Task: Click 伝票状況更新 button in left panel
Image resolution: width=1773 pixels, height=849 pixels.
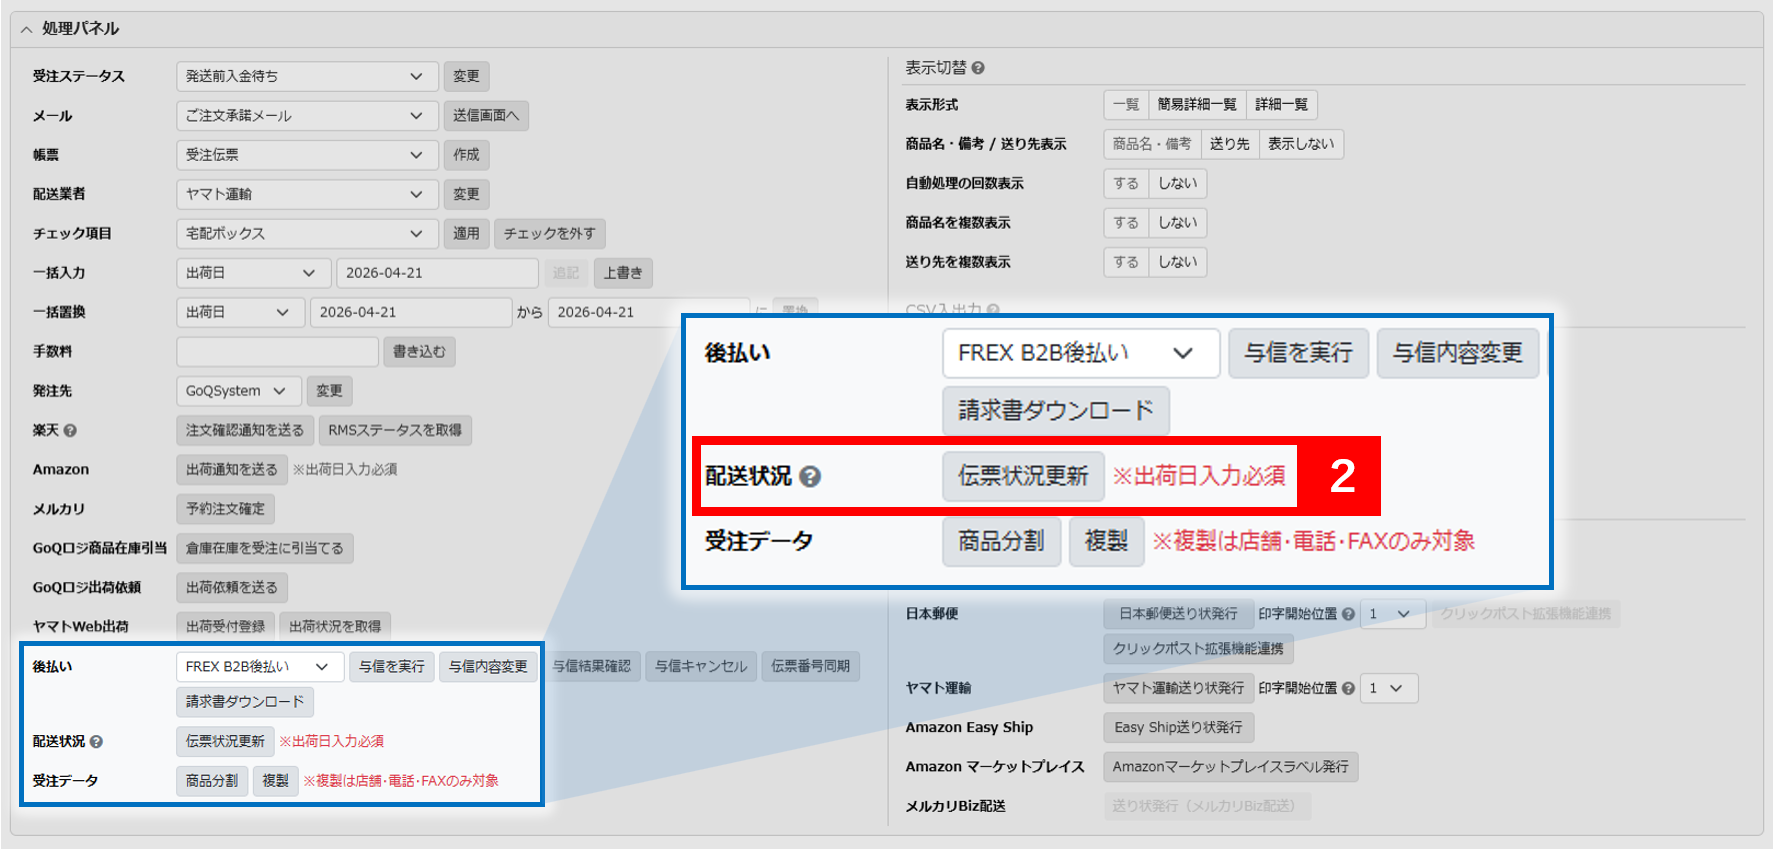Action: click(225, 741)
